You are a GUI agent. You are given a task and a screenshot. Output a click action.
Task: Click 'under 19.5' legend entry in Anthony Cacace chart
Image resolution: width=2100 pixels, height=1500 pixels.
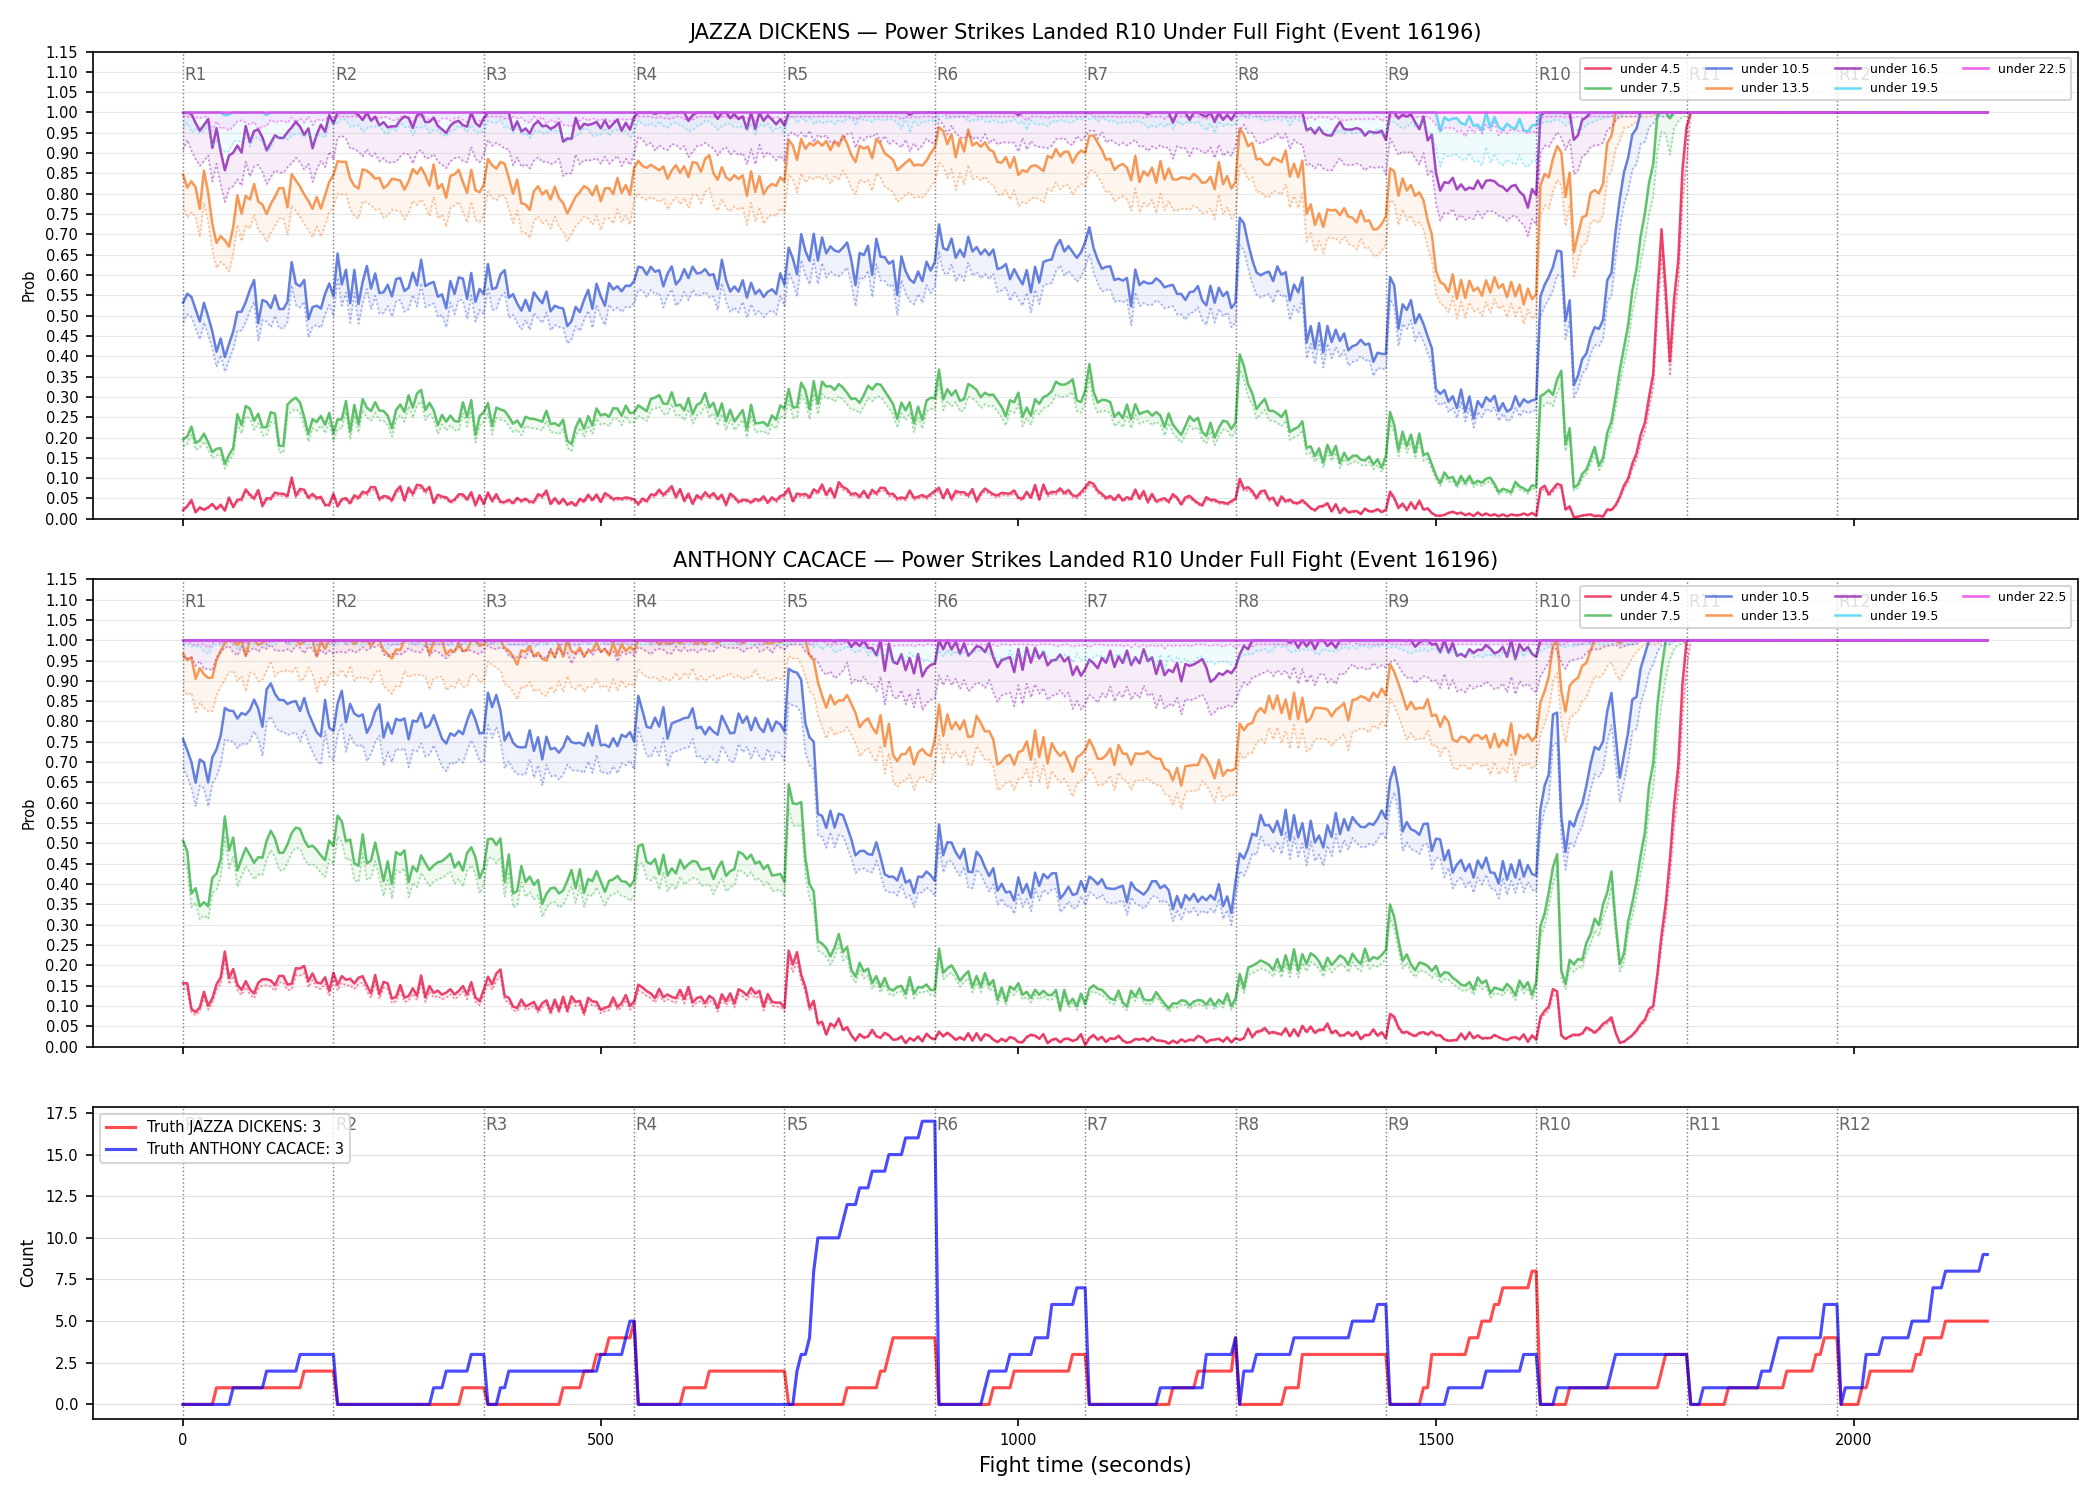tap(1886, 616)
